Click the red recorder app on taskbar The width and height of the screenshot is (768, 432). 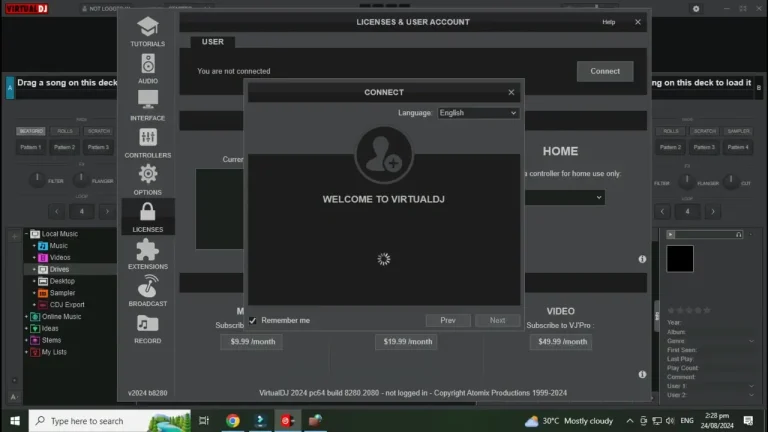(x=288, y=421)
